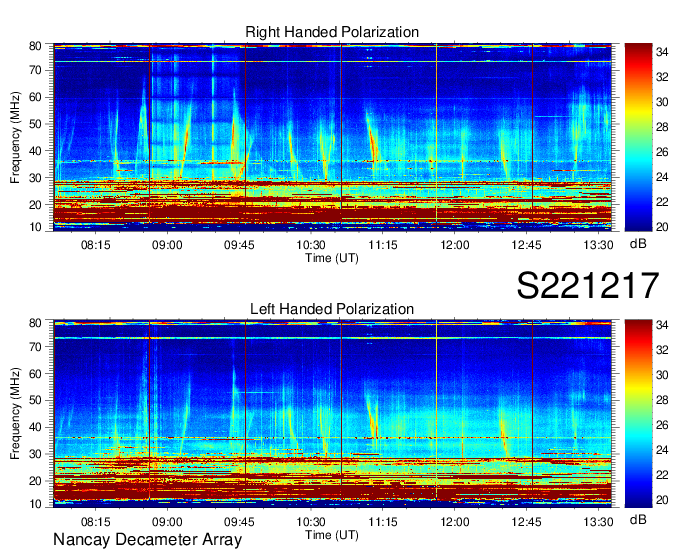The width and height of the screenshot is (680, 552).
Task: Click the 50 MHz tick of Right Handed plot
Action: click(35, 124)
